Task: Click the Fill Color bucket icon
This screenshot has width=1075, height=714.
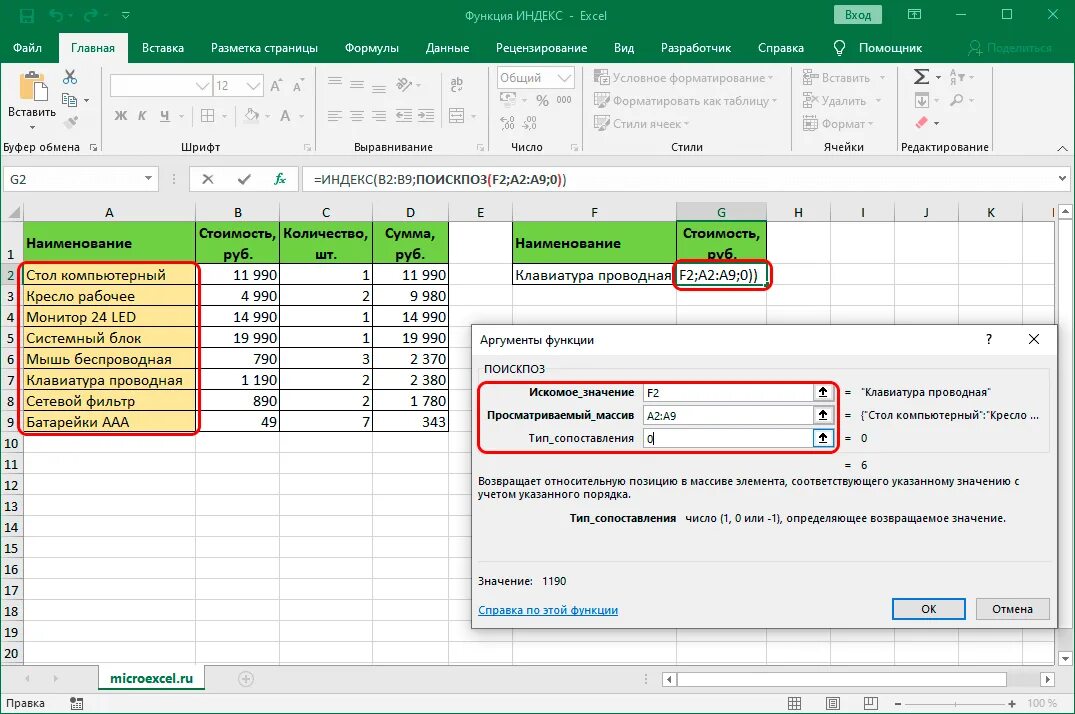Action: [x=252, y=115]
